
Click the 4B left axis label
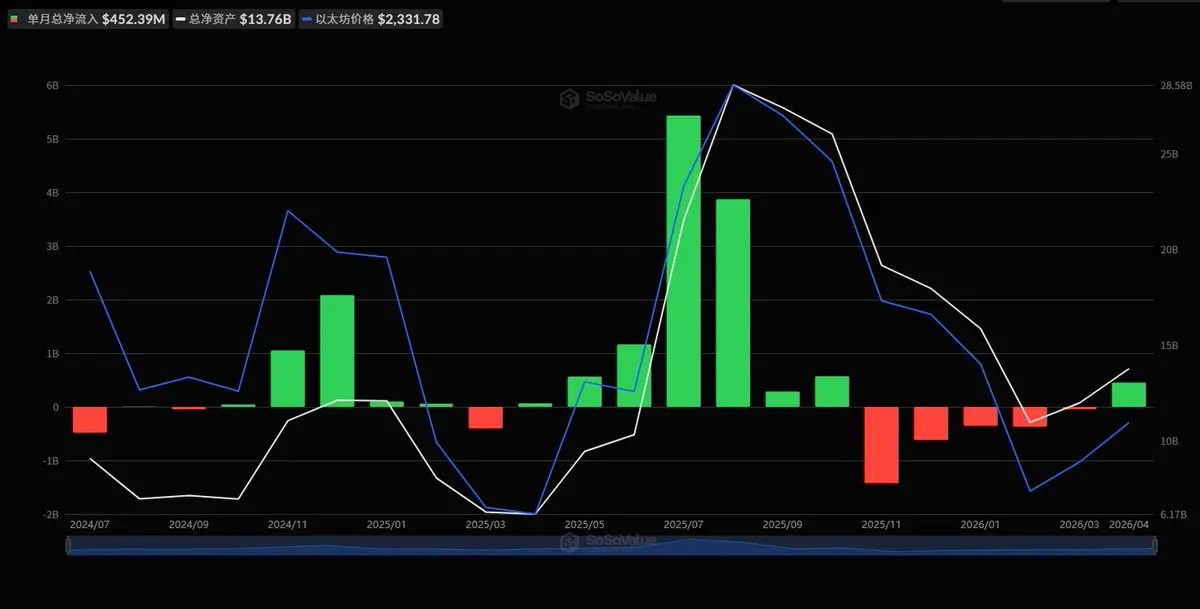(53, 193)
